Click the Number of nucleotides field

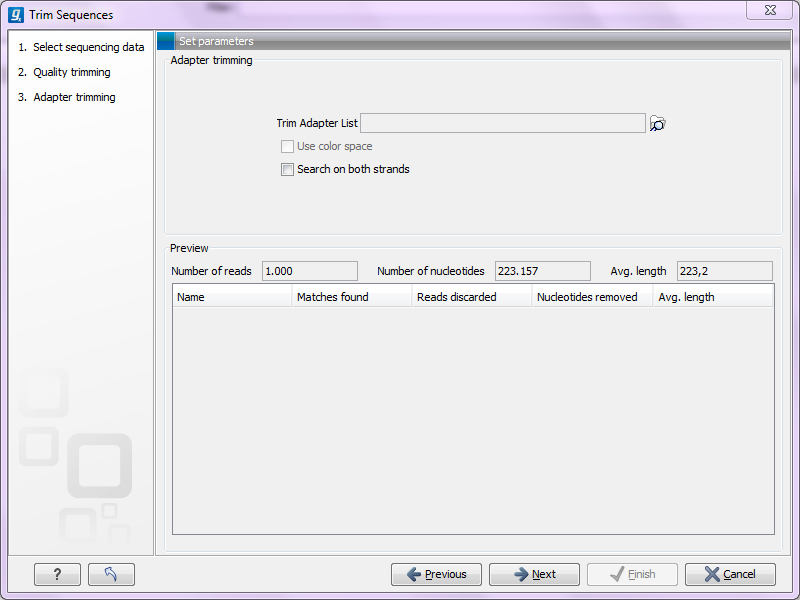pyautogui.click(x=542, y=271)
